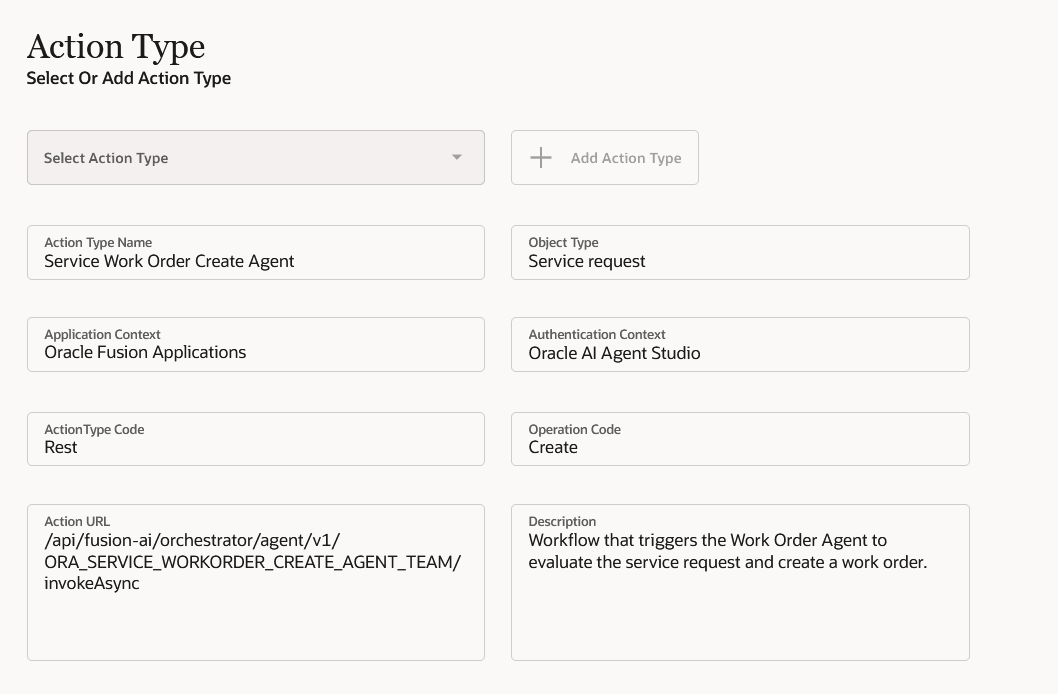The height and width of the screenshot is (694, 1058).
Task: Select the Description text area
Action: pos(740,582)
